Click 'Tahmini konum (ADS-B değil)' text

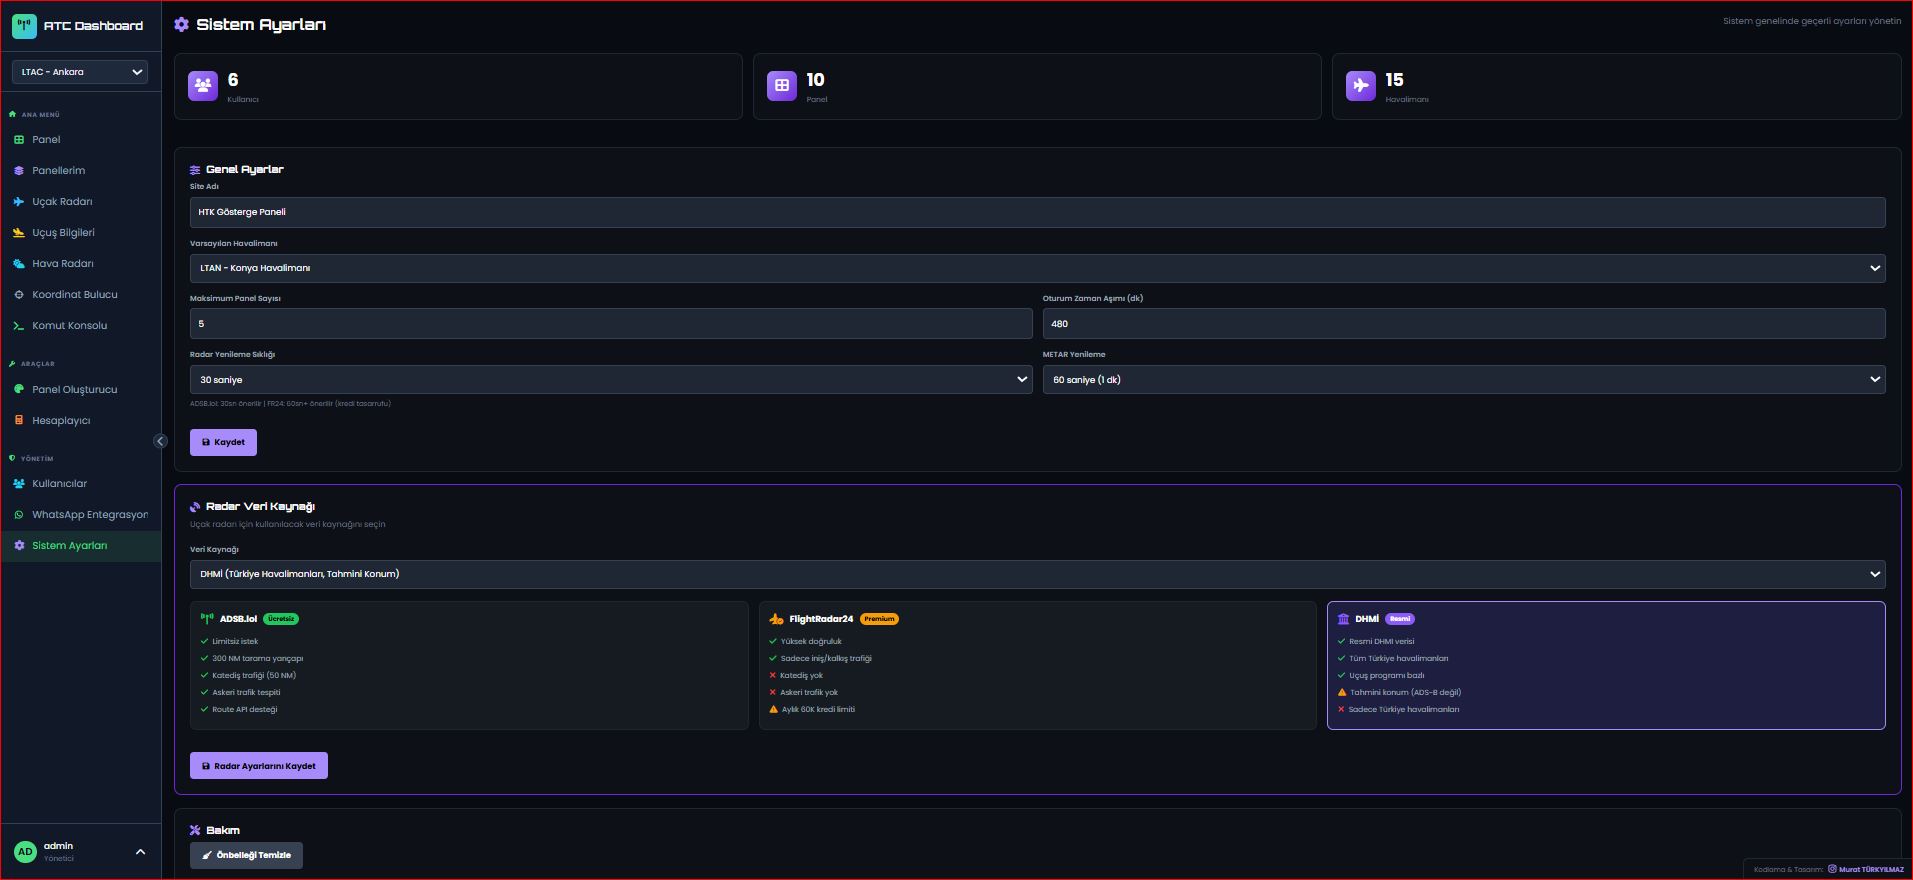coord(1405,693)
